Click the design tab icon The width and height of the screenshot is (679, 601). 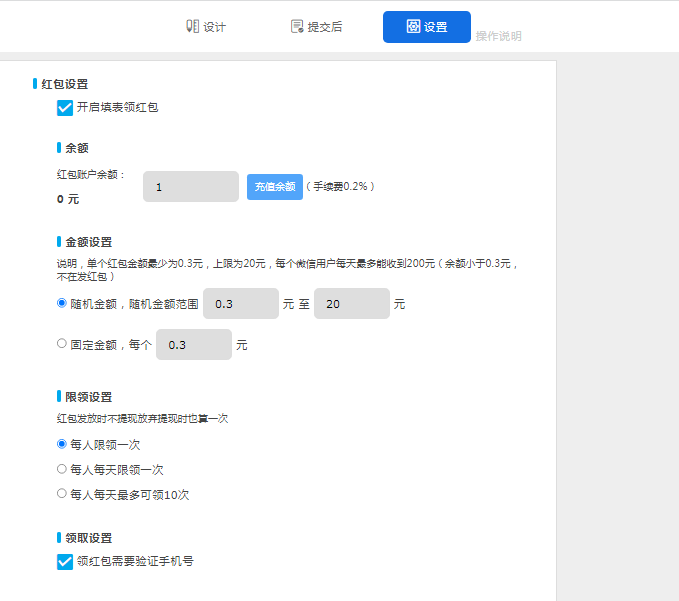click(x=193, y=27)
